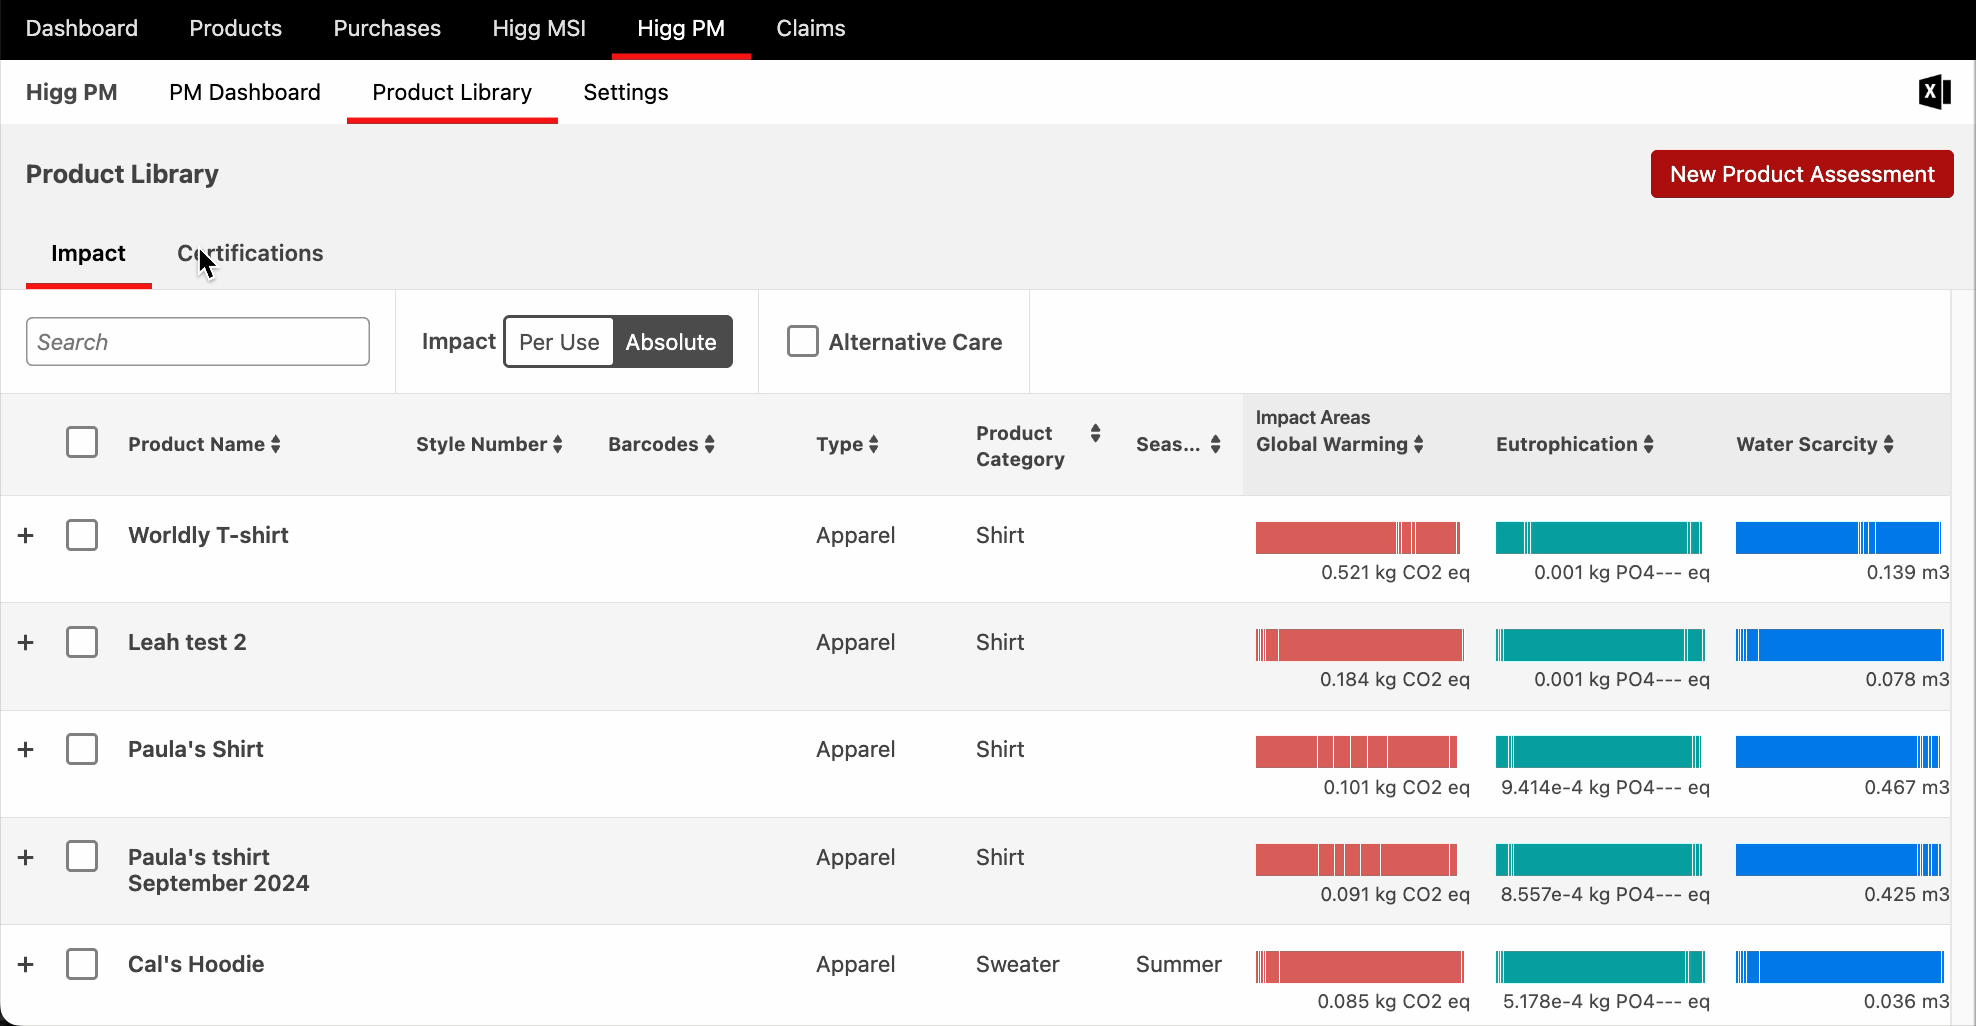Expand the Leah test 2 row

click(x=26, y=642)
